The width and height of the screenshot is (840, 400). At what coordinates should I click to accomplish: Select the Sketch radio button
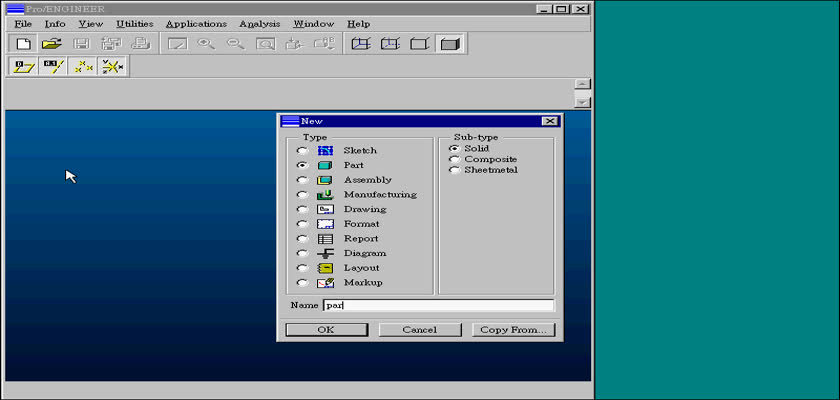(303, 151)
